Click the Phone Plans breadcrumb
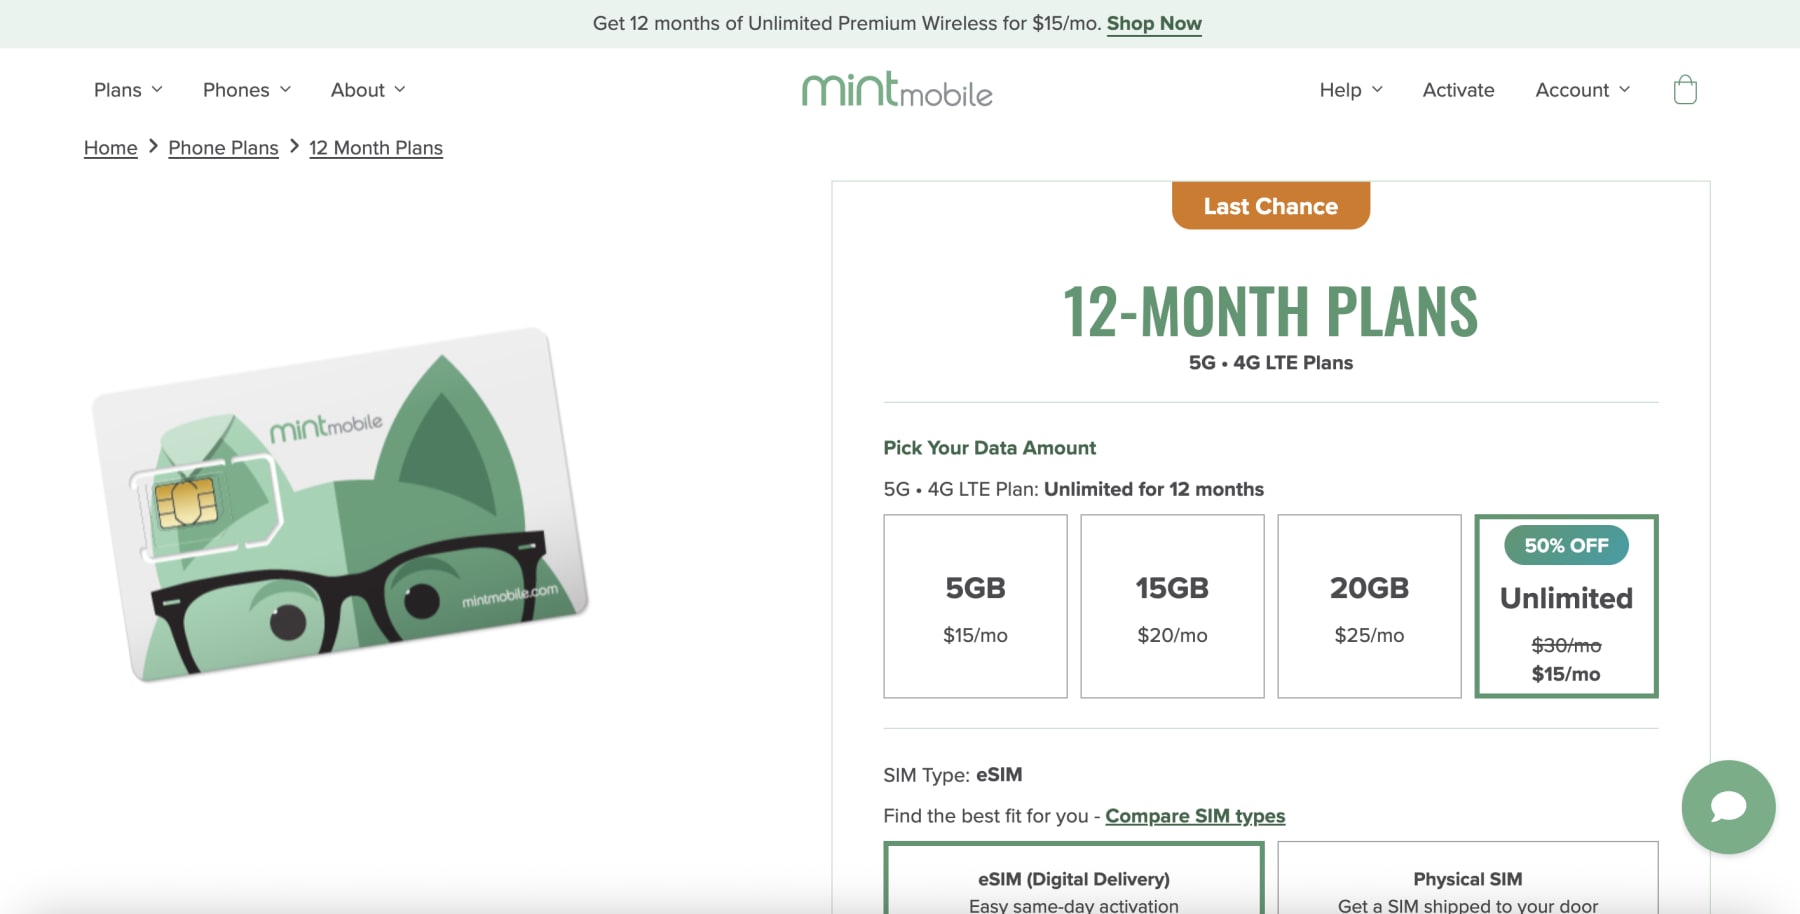 [223, 147]
